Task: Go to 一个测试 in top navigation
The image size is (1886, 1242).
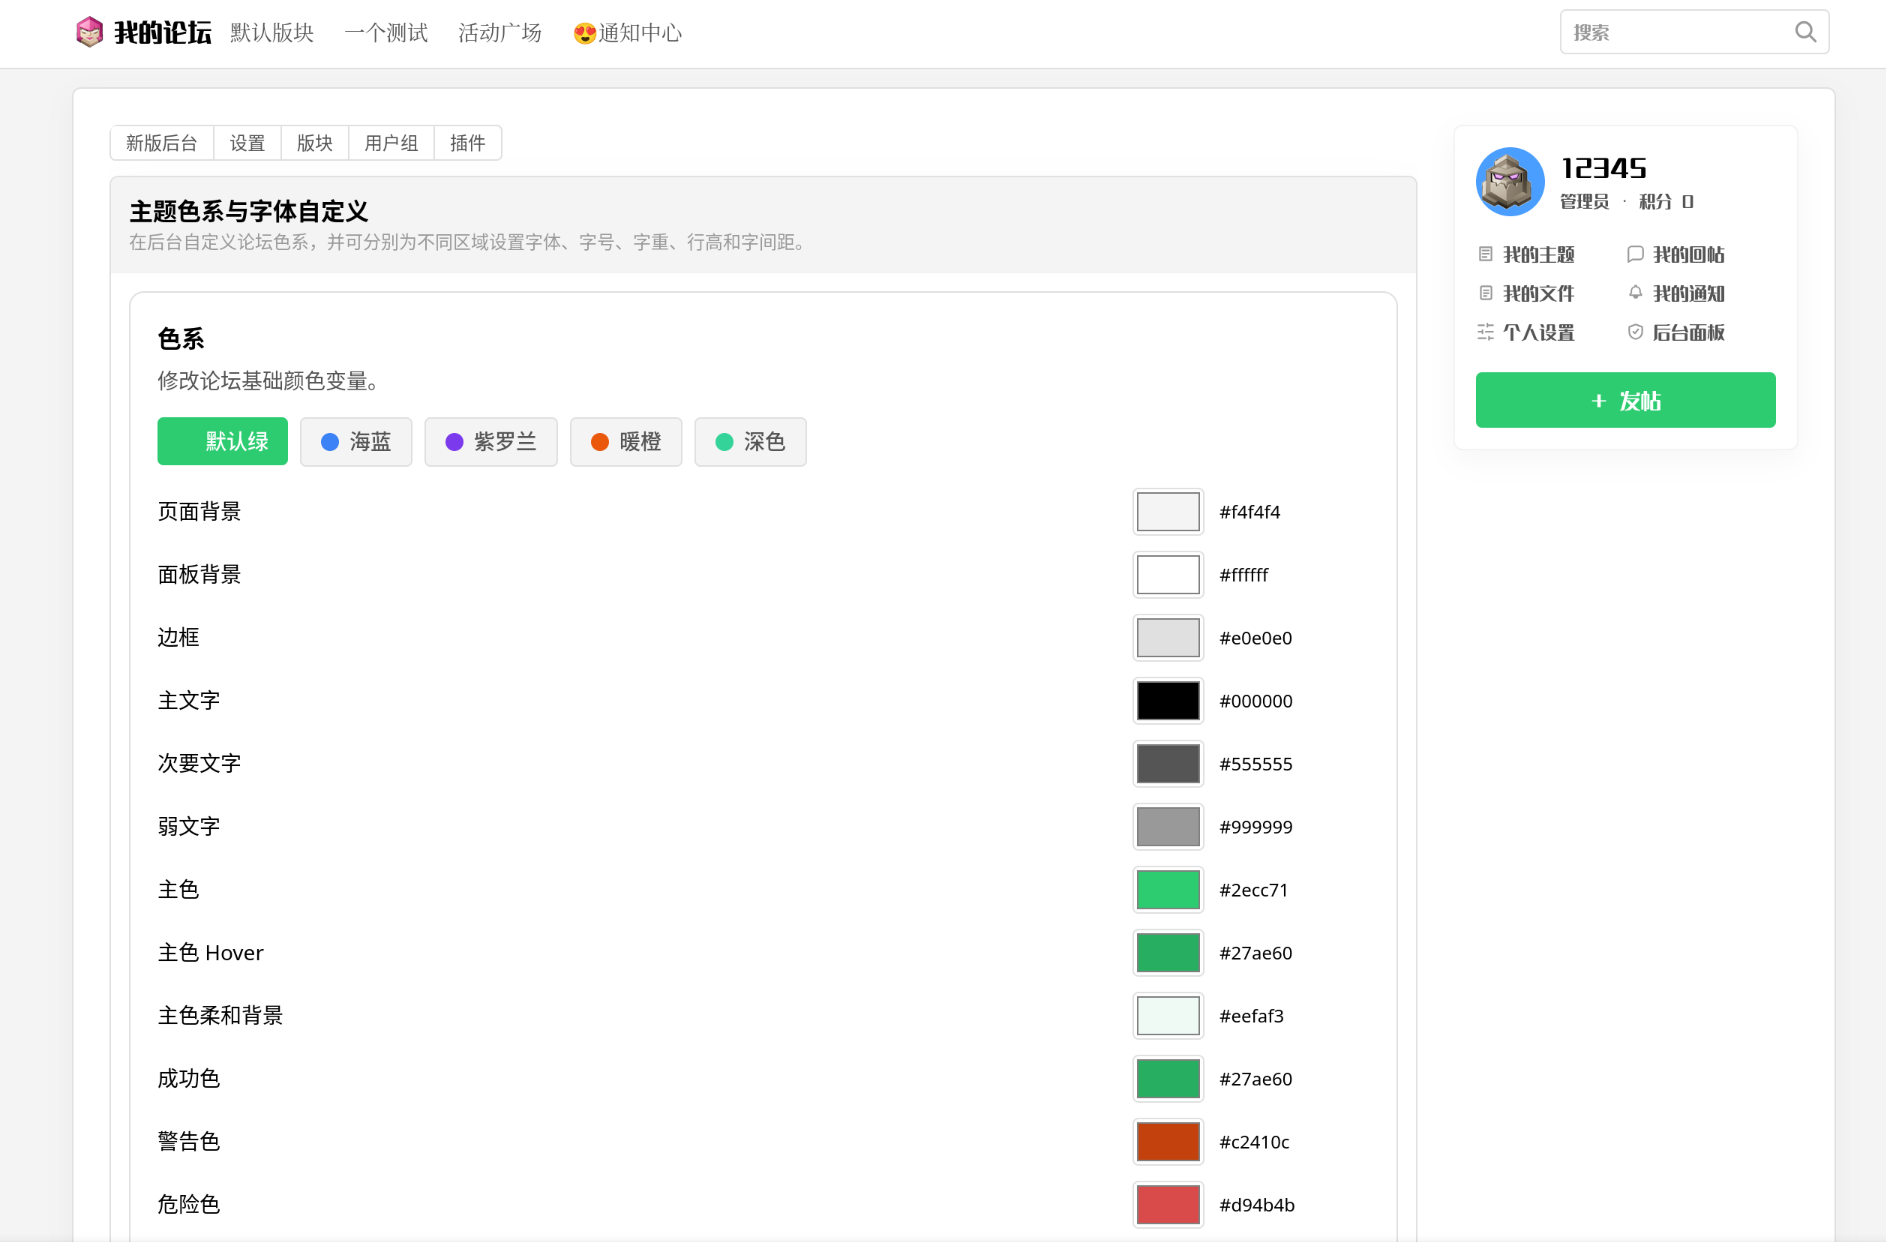Action: click(x=386, y=33)
